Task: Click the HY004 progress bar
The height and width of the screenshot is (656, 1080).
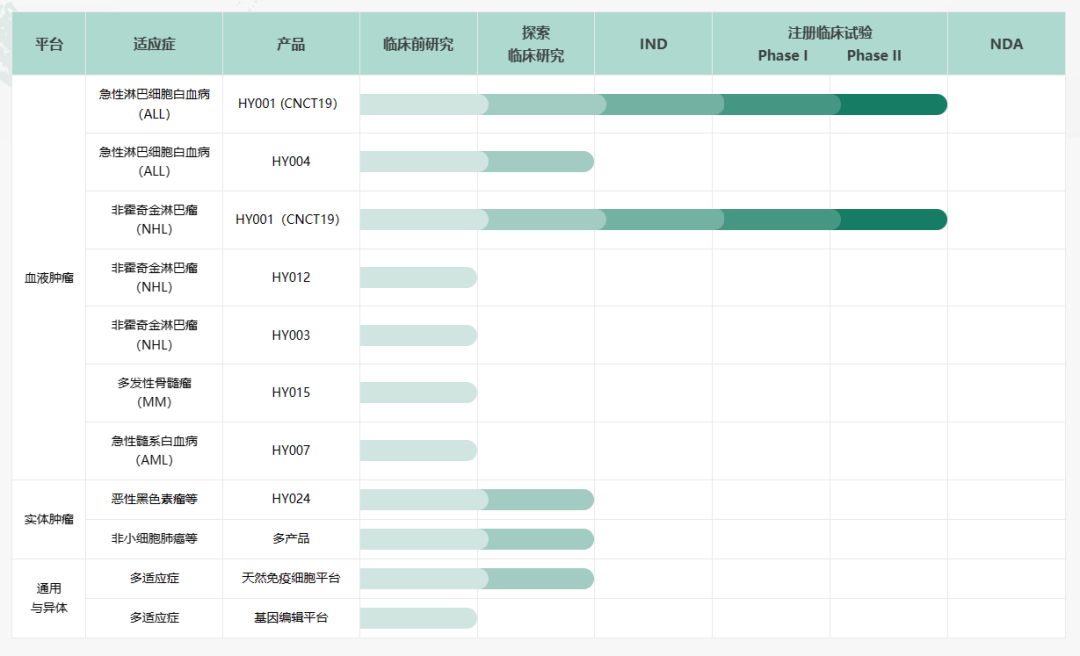Action: tap(476, 162)
